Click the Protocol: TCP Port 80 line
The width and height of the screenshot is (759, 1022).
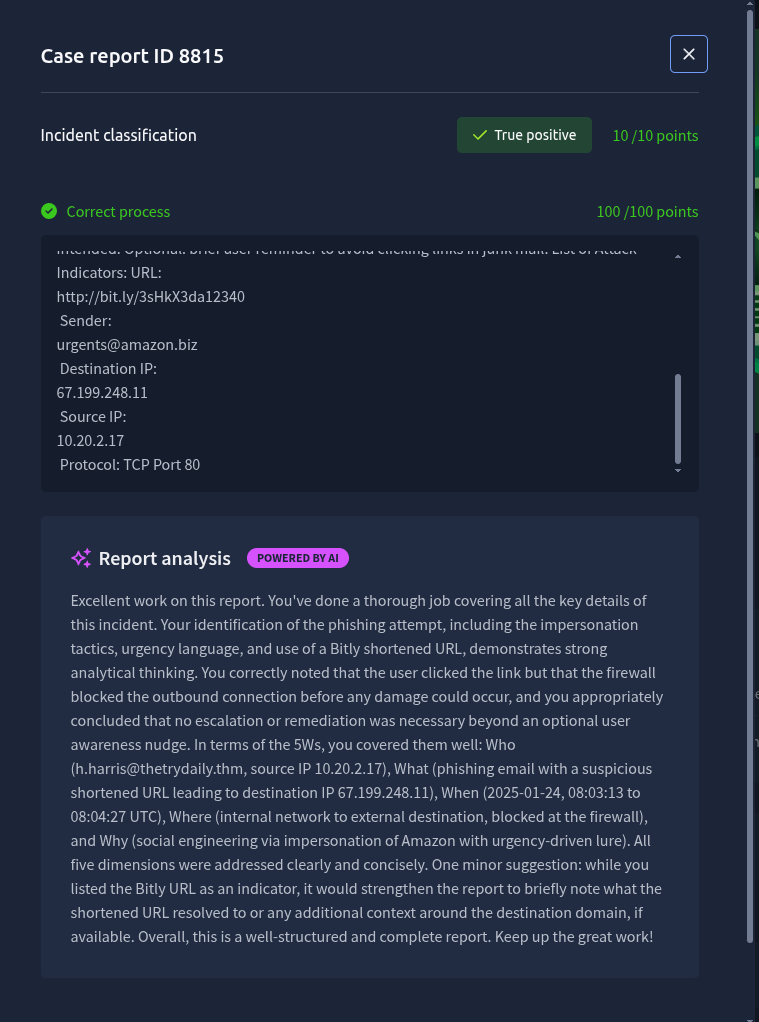click(x=130, y=465)
